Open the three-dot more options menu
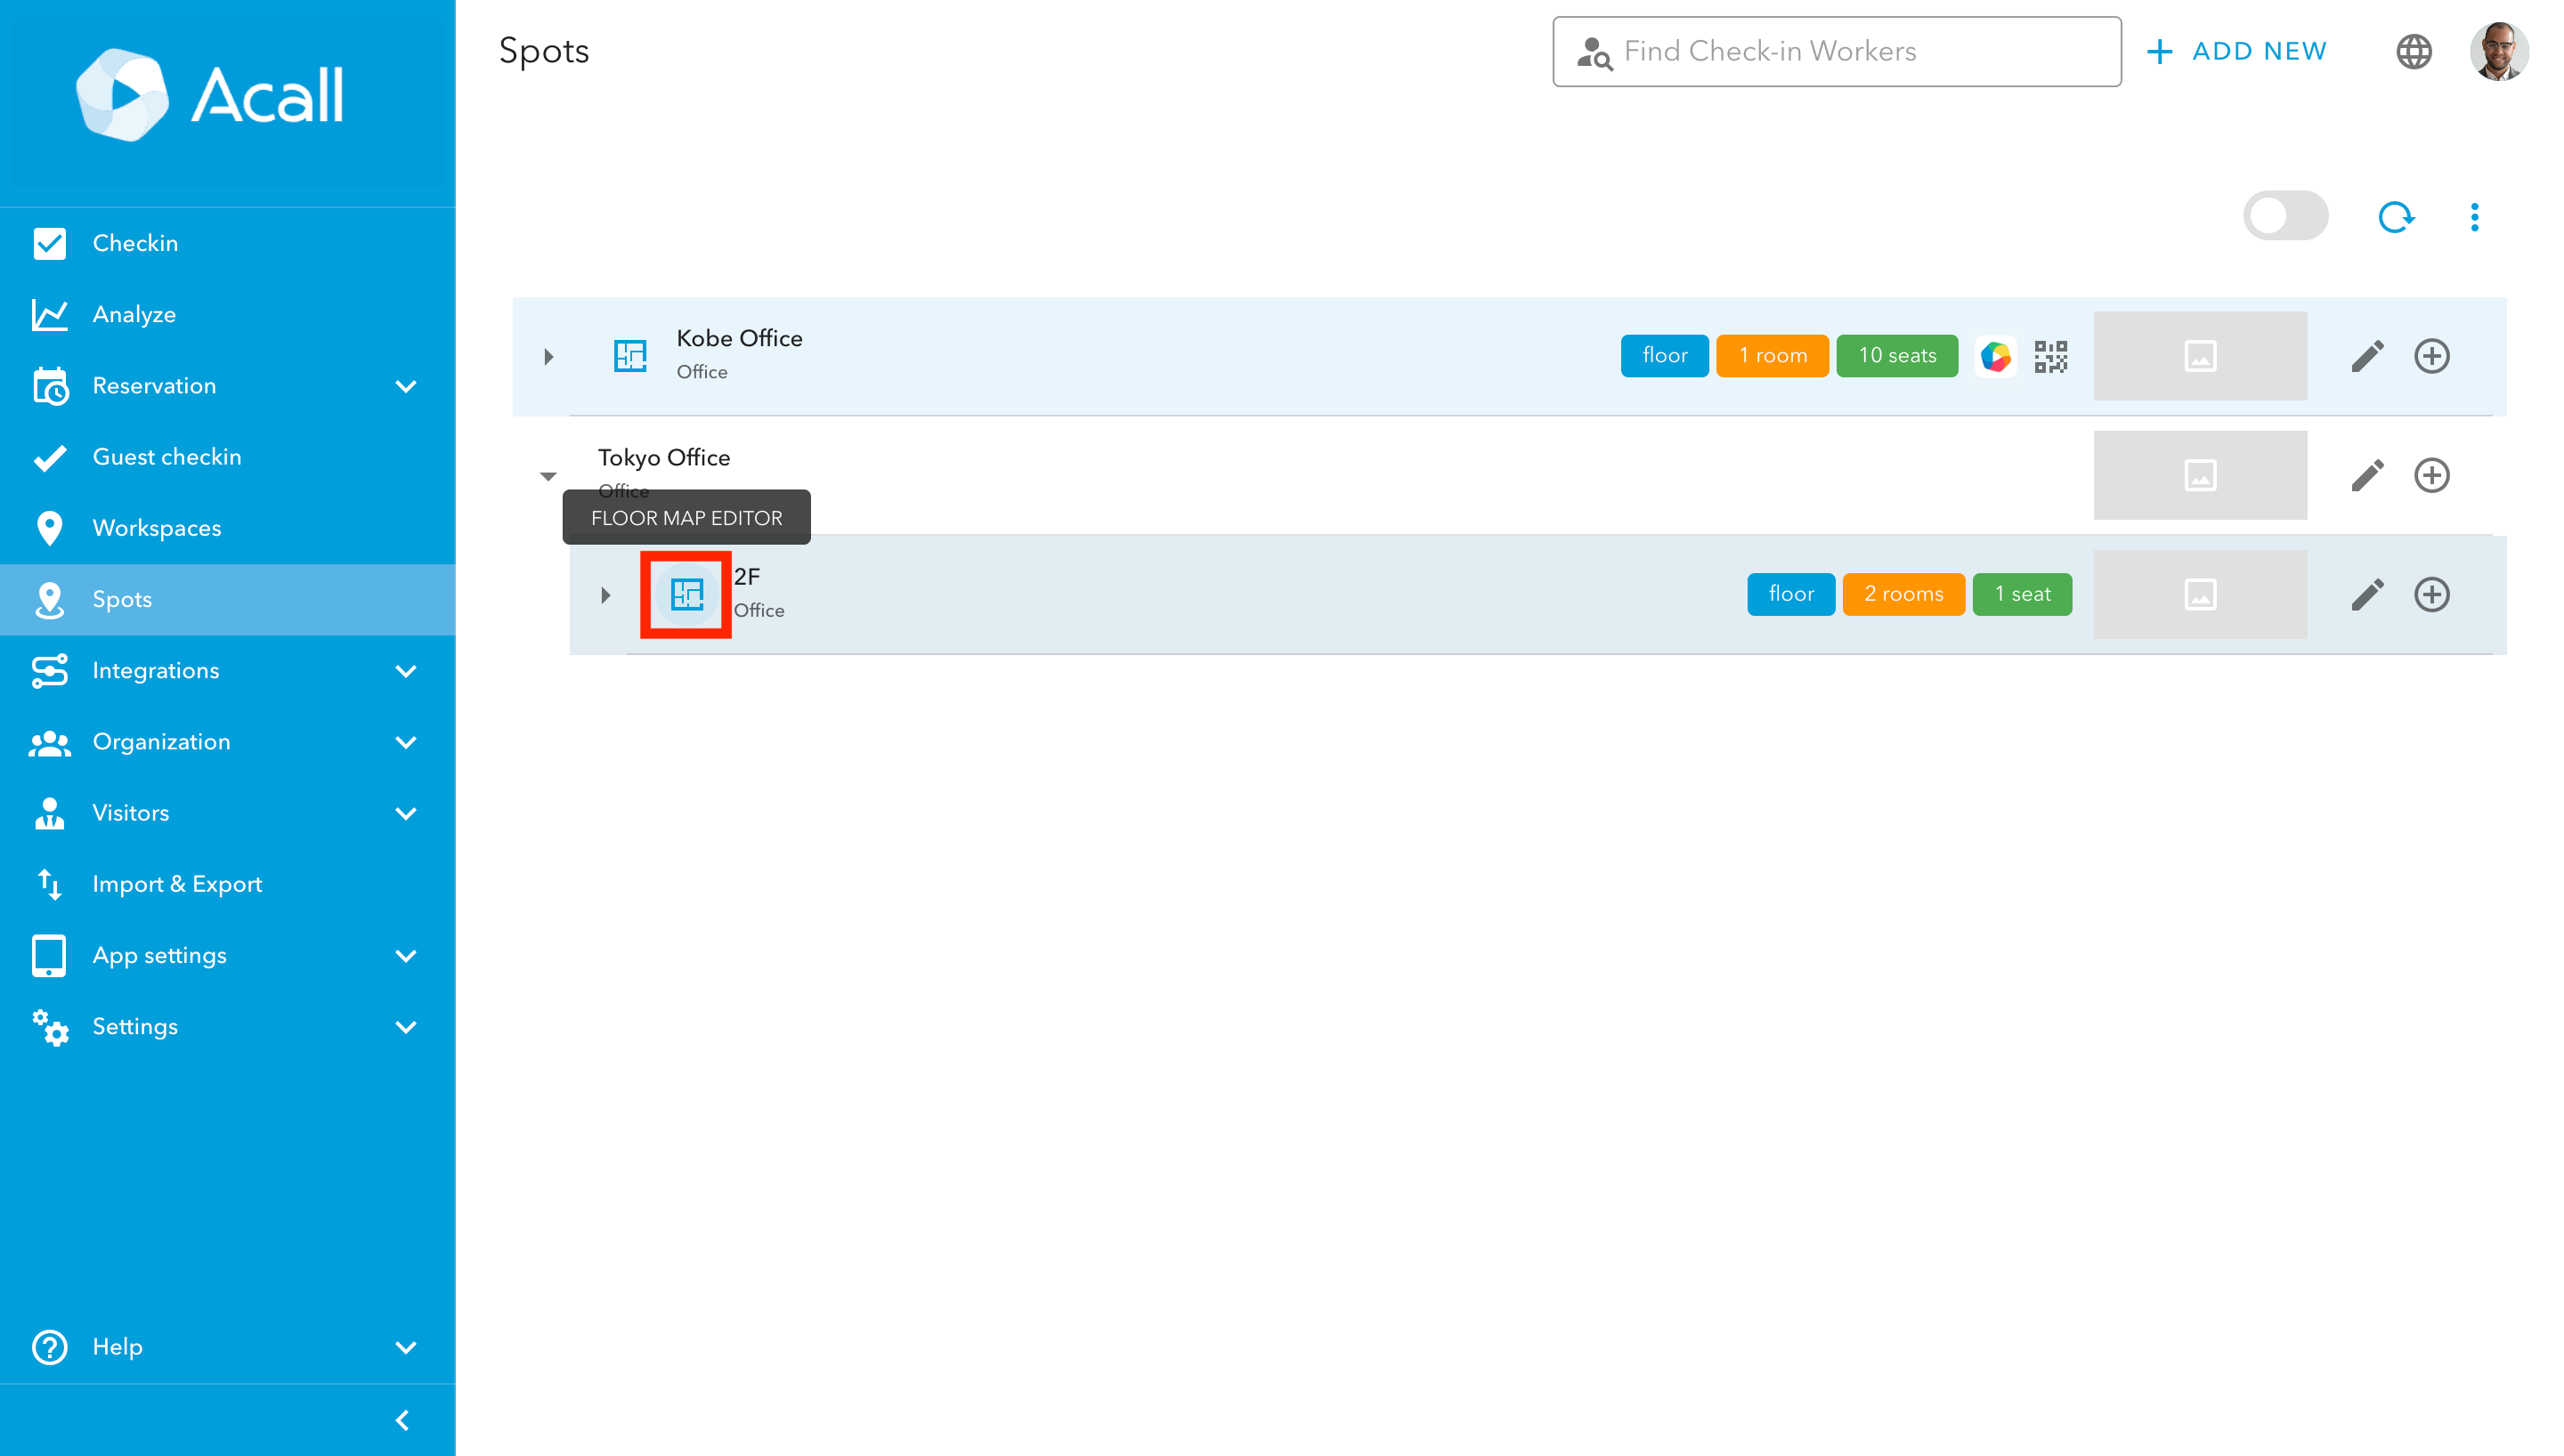Image resolution: width=2564 pixels, height=1456 pixels. click(x=2474, y=216)
